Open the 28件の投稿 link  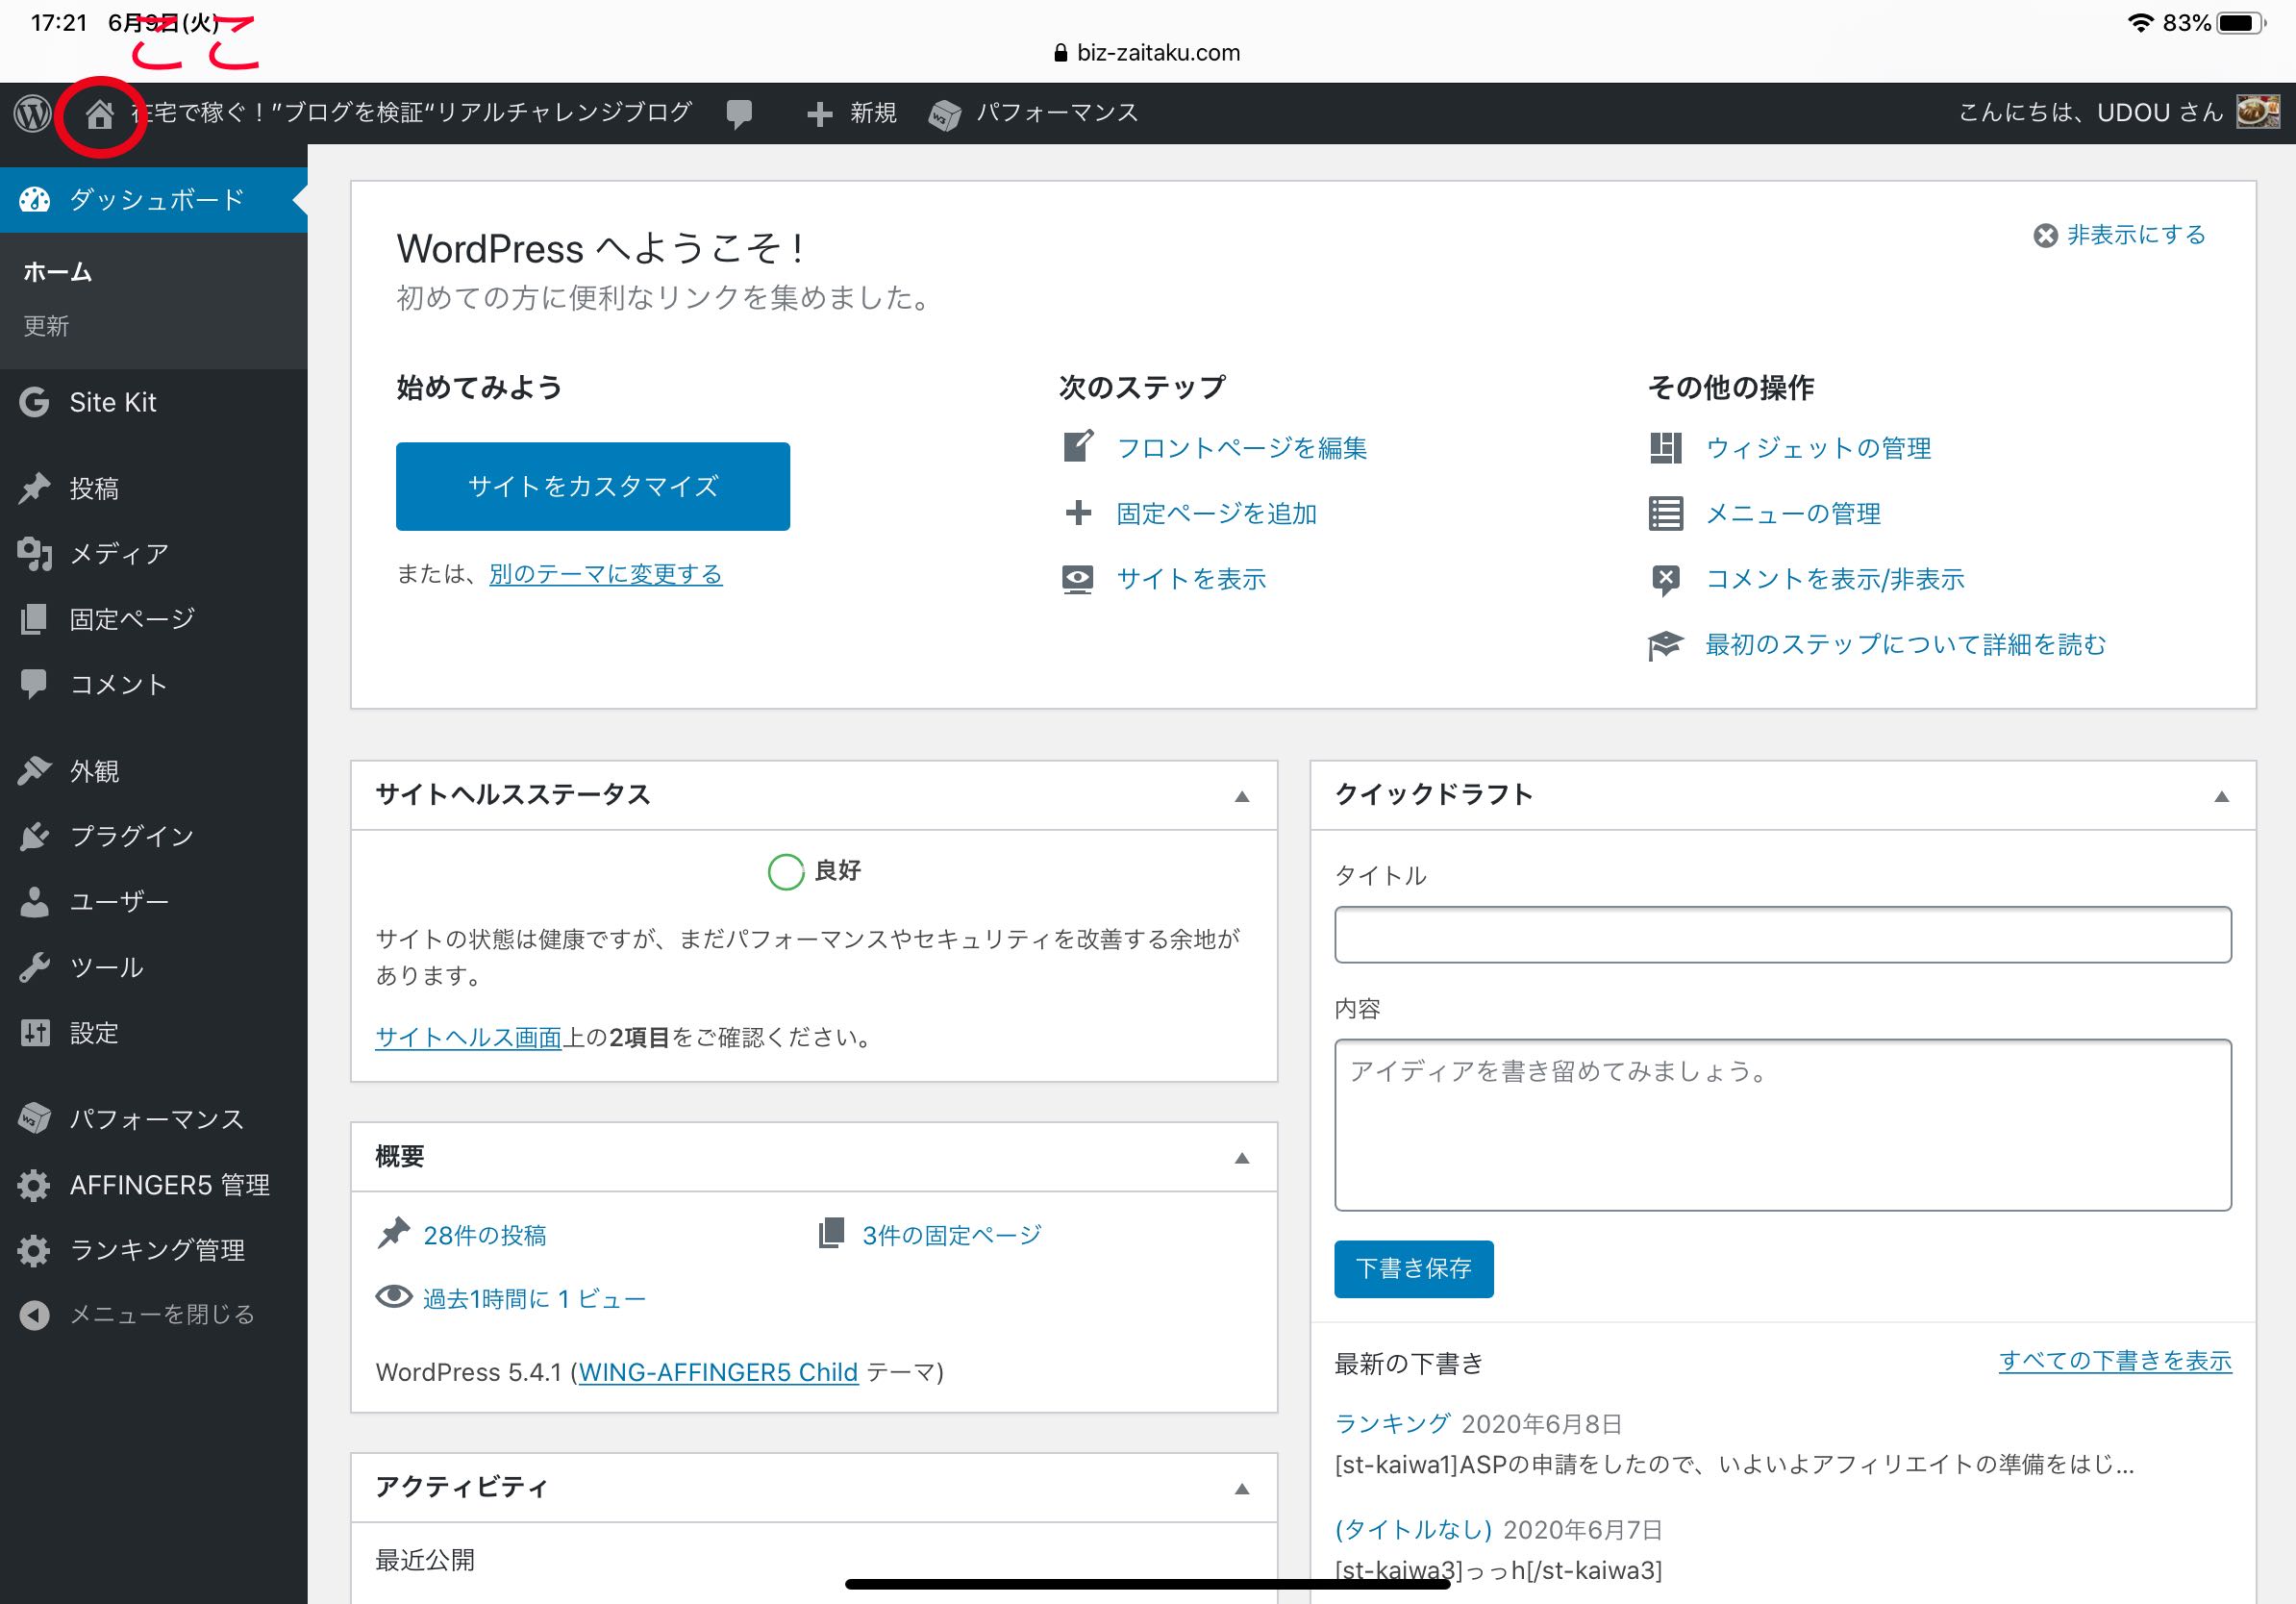pos(485,1236)
